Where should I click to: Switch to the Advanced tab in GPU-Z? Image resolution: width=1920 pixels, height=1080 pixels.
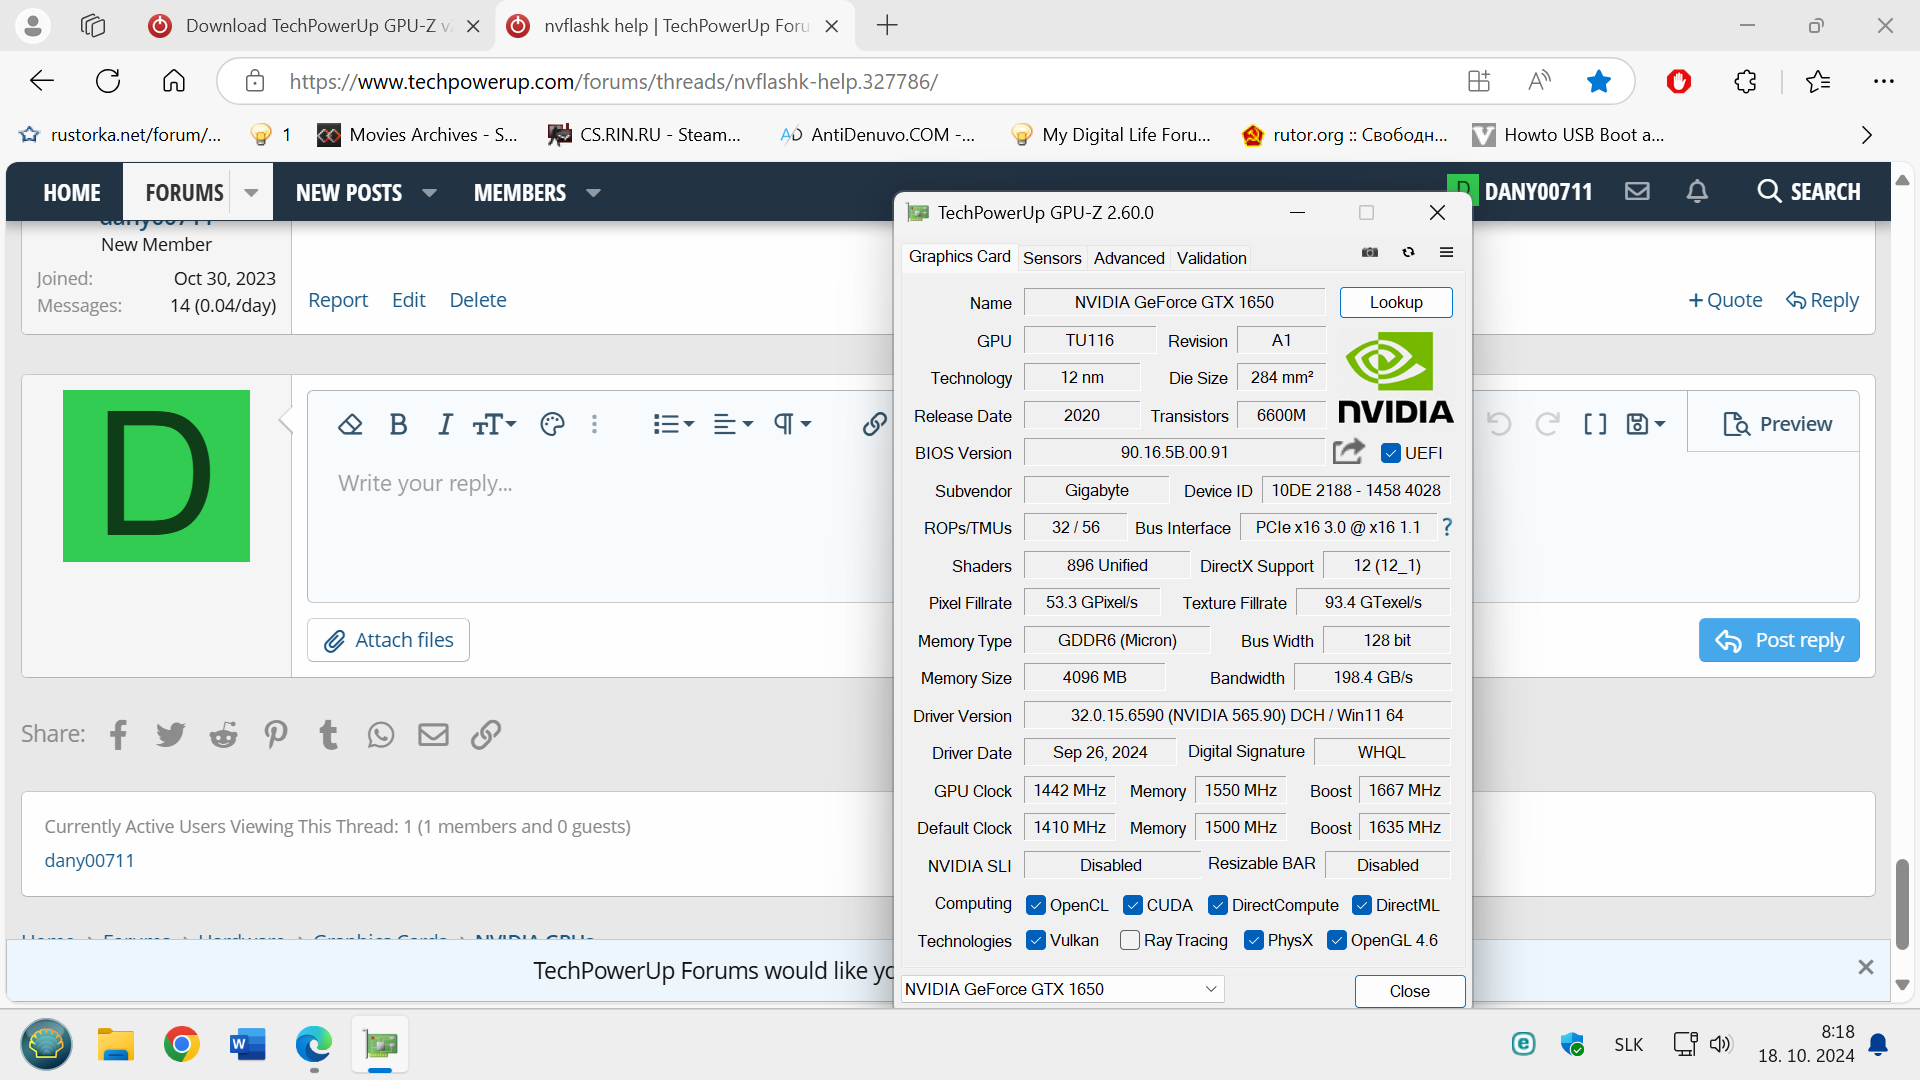[x=1129, y=258]
